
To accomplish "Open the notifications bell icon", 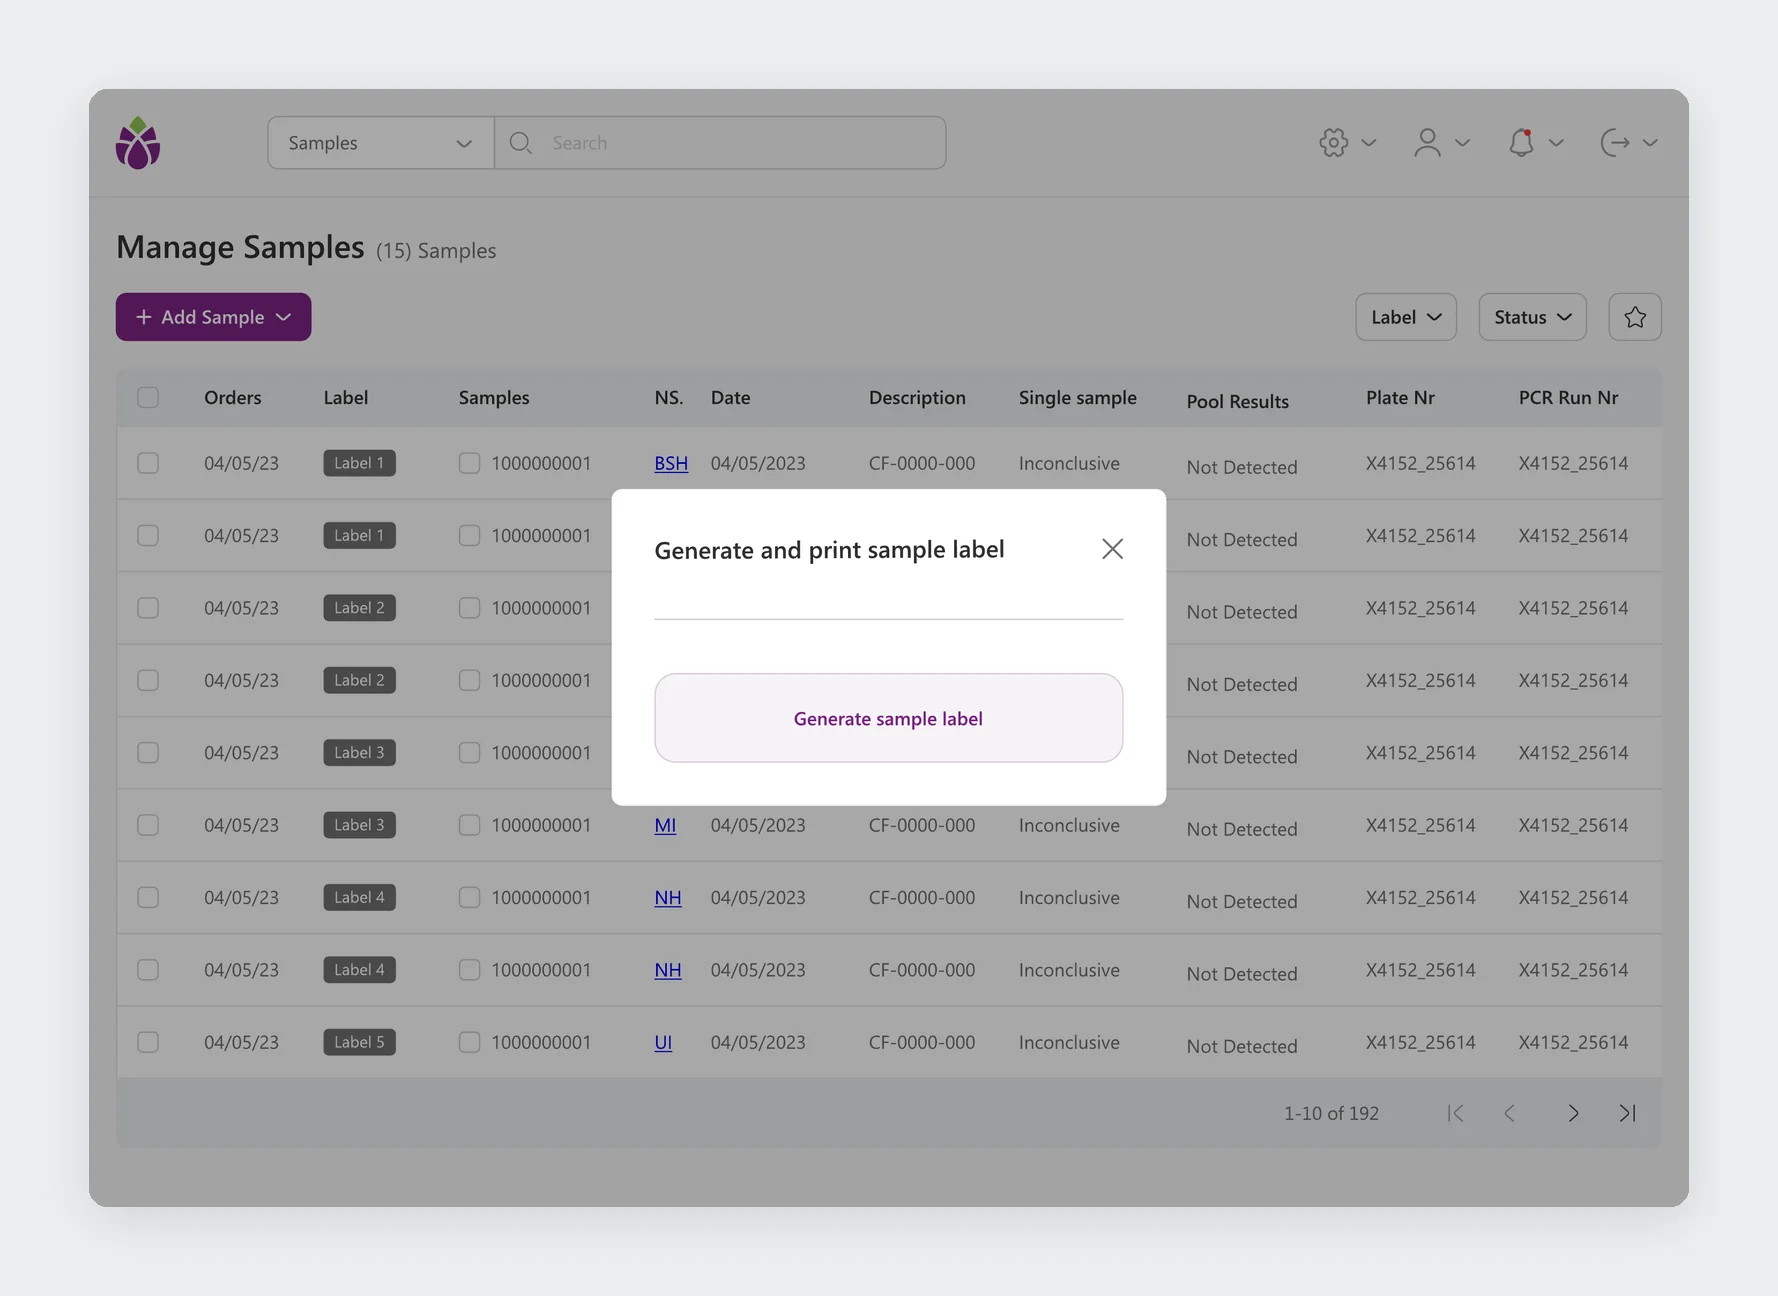I will (1521, 143).
